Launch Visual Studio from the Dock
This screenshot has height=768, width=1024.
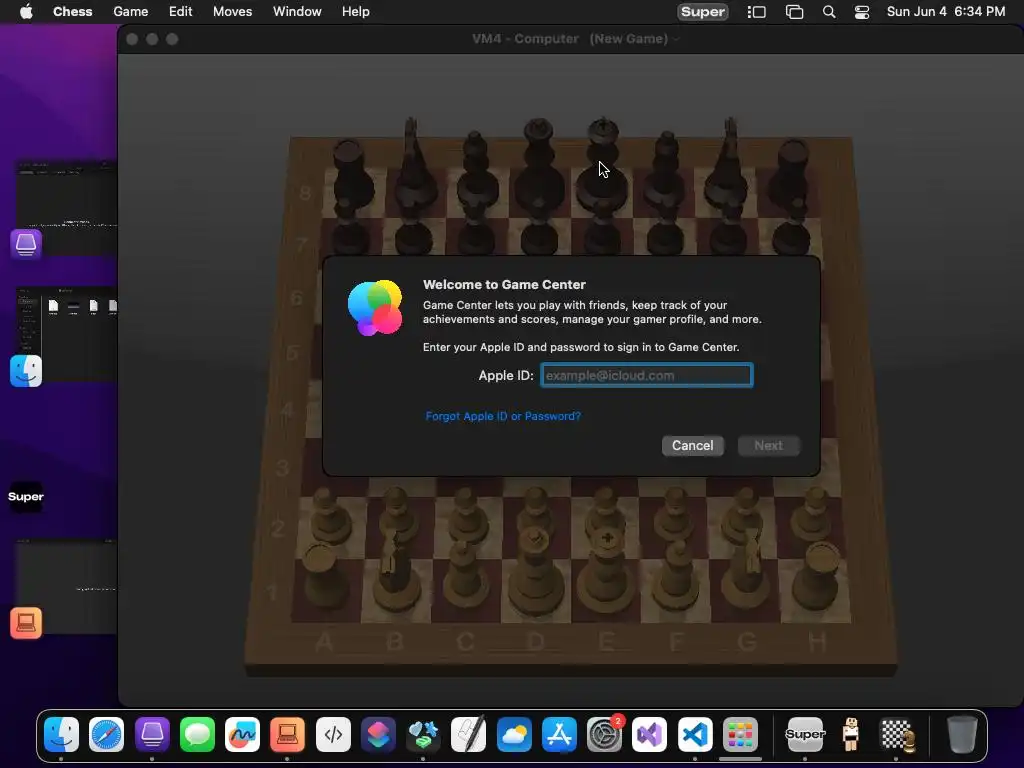(650, 735)
